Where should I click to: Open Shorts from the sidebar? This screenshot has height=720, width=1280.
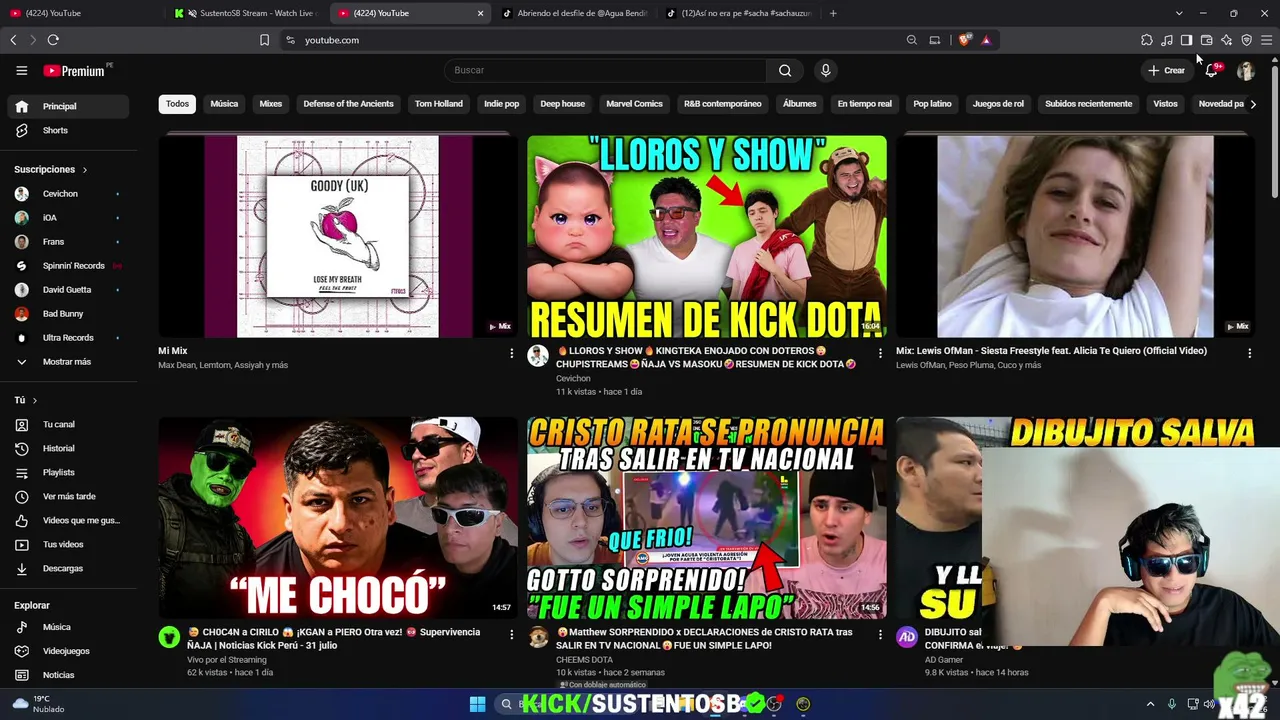(68, 130)
